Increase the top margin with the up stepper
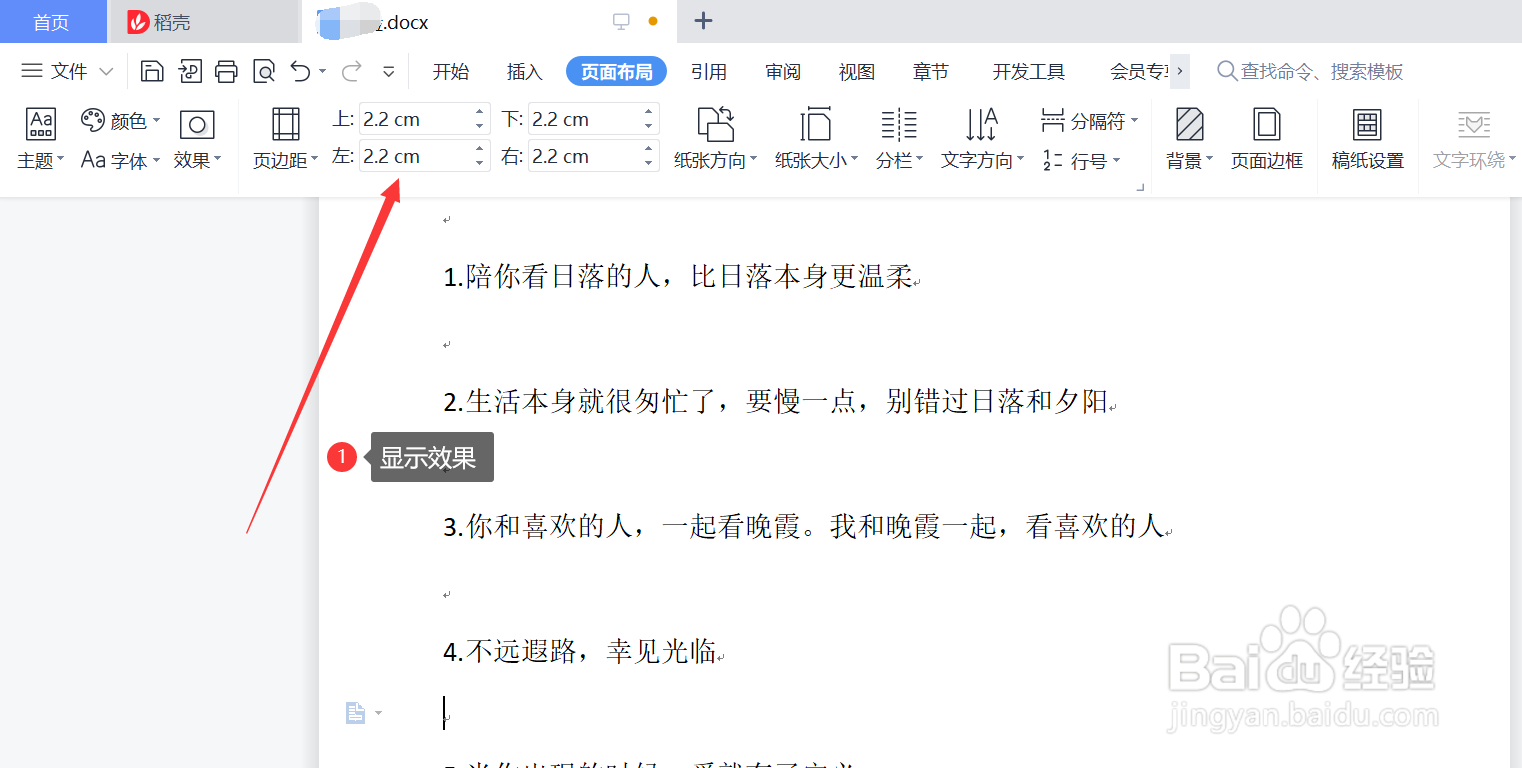Image resolution: width=1522 pixels, height=768 pixels. [x=480, y=112]
